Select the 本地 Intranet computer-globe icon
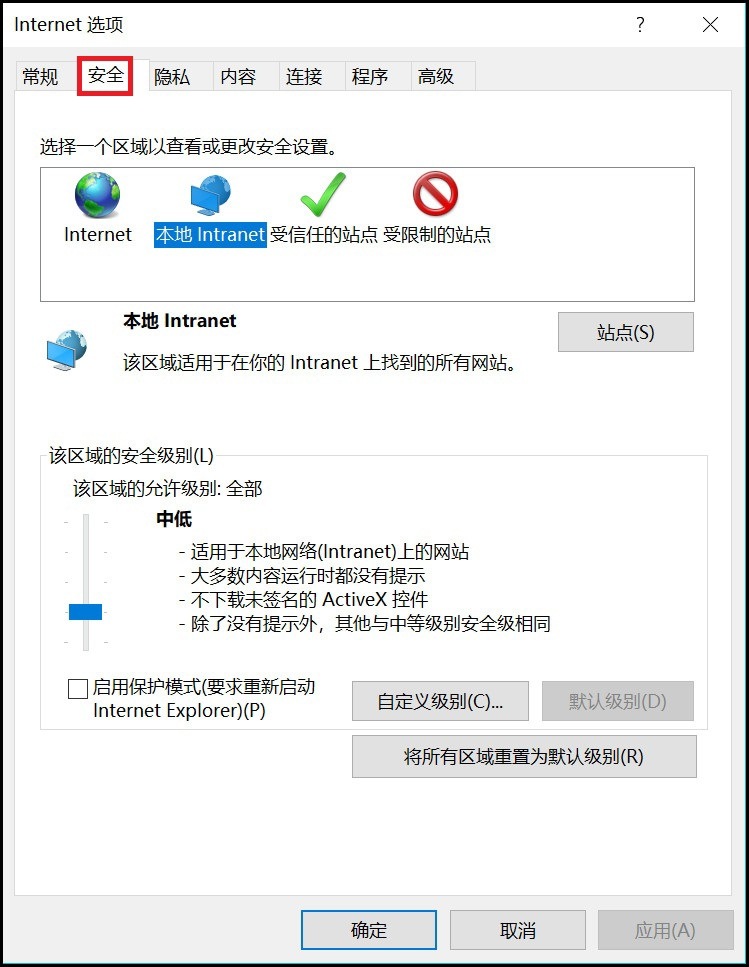The height and width of the screenshot is (967, 749). click(x=210, y=195)
